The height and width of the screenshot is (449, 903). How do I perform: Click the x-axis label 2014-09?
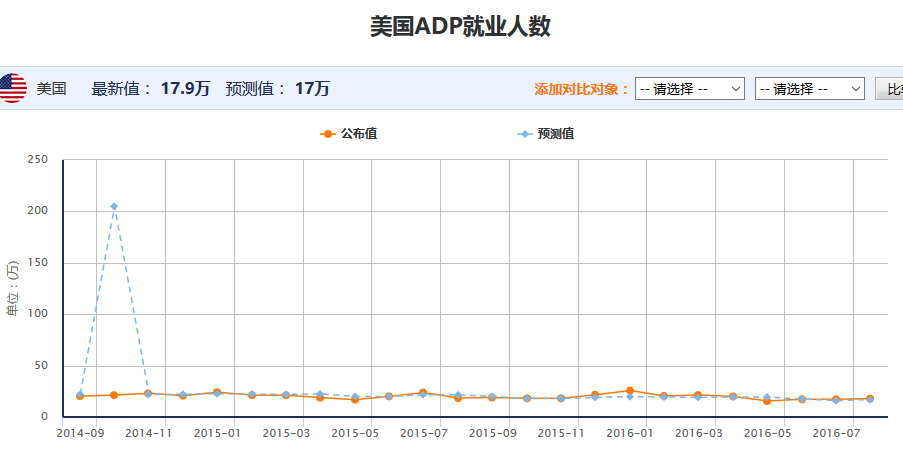coord(80,433)
